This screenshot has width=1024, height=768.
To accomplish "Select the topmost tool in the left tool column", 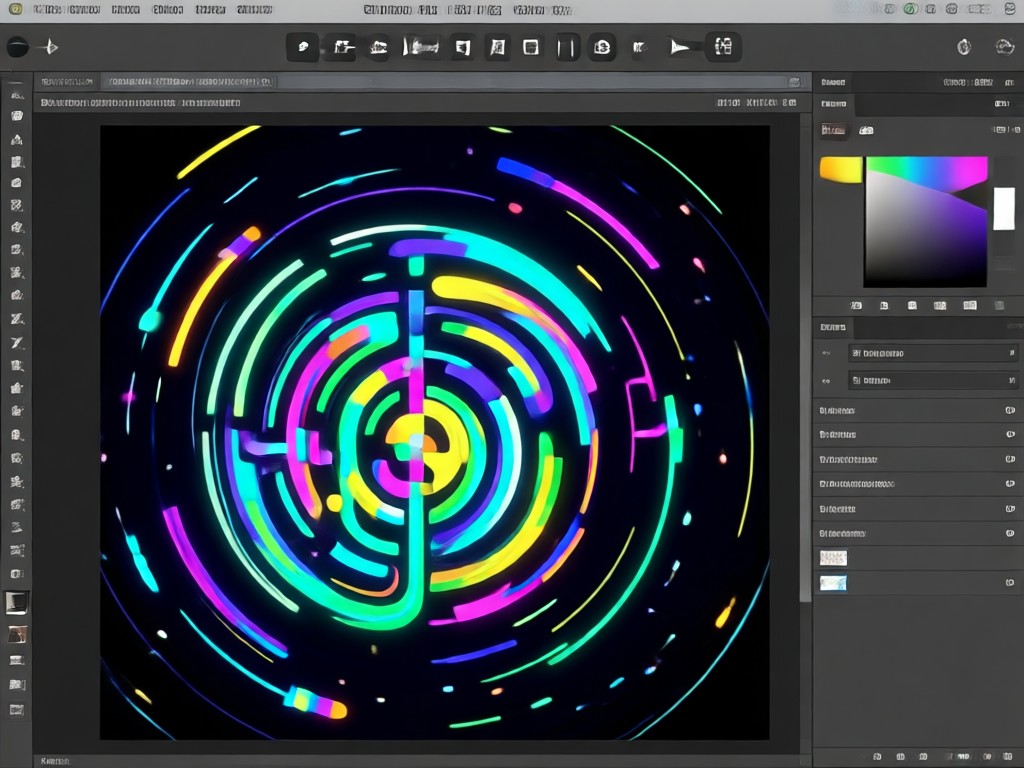I will click(17, 95).
